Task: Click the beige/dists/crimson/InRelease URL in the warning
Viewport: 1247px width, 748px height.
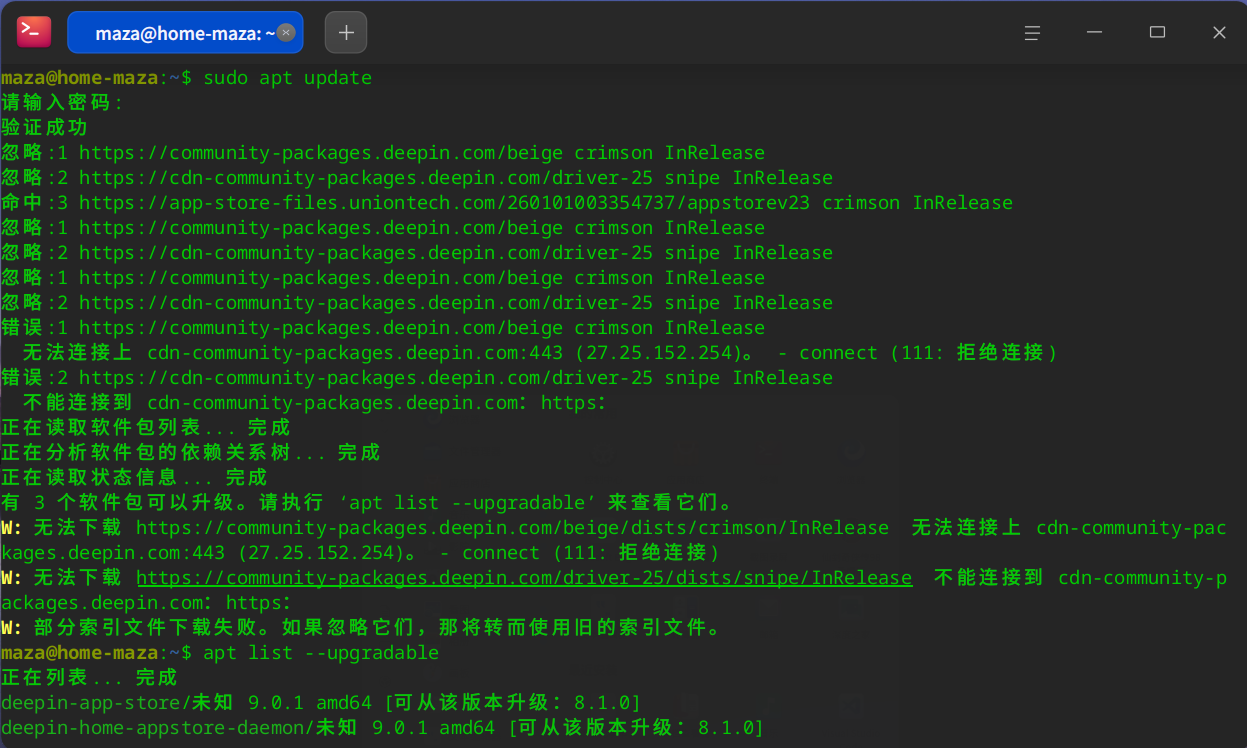Action: 512,528
